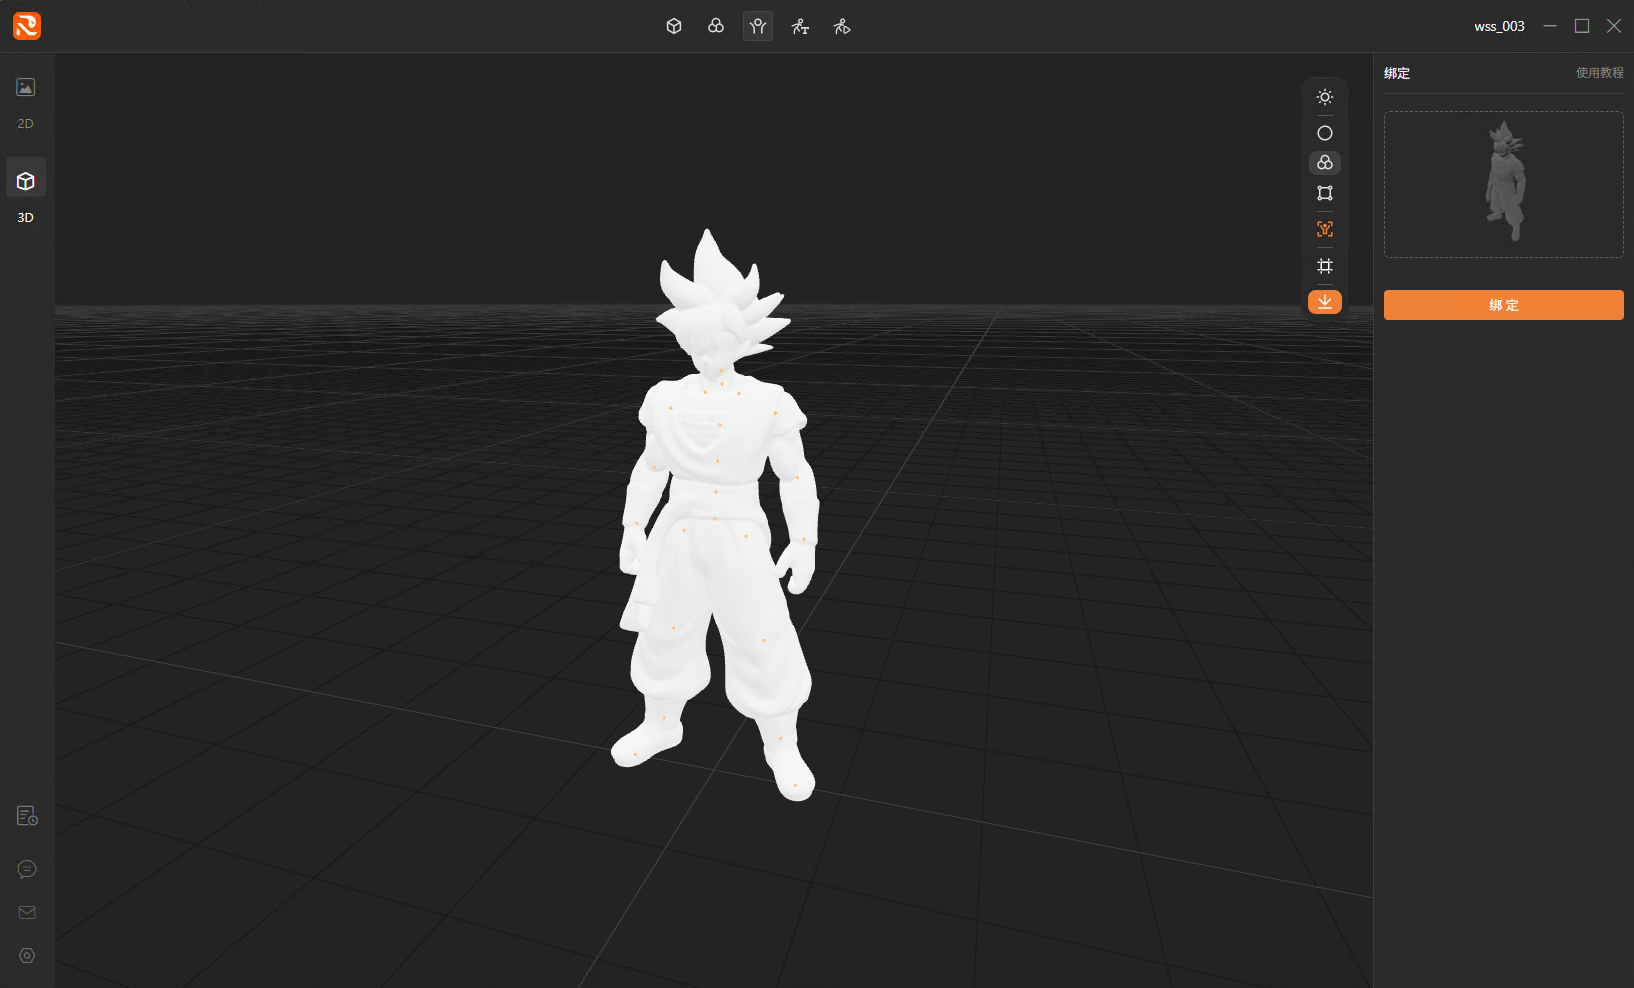Select the rigging figure step in top toolbar

(758, 26)
